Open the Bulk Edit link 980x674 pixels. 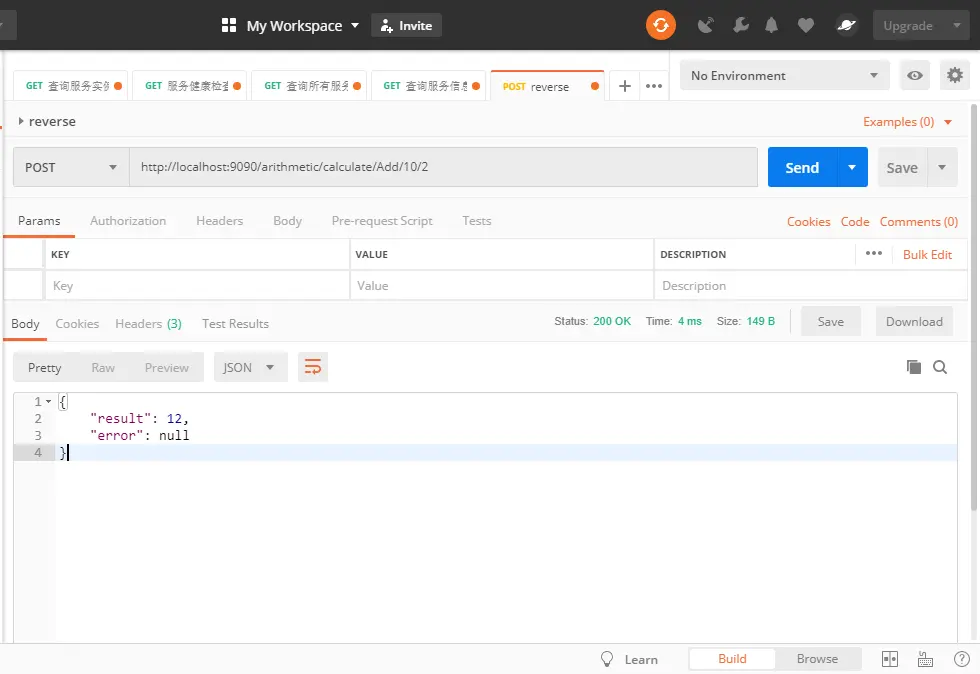[927, 254]
